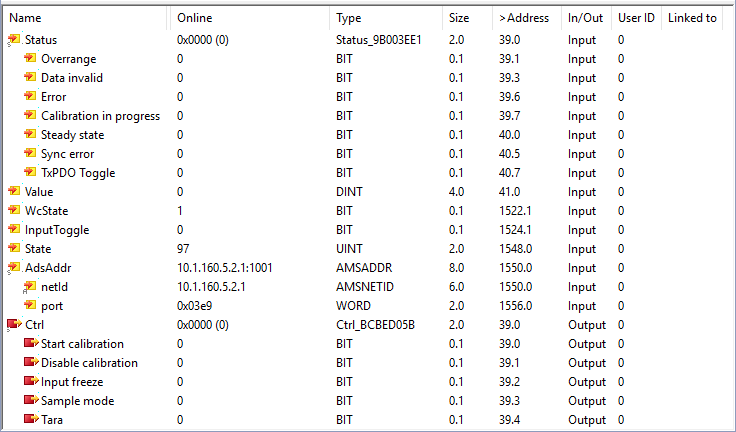Click the red output icon beside Ctrl
This screenshot has height=432, width=736.
(x=14, y=325)
